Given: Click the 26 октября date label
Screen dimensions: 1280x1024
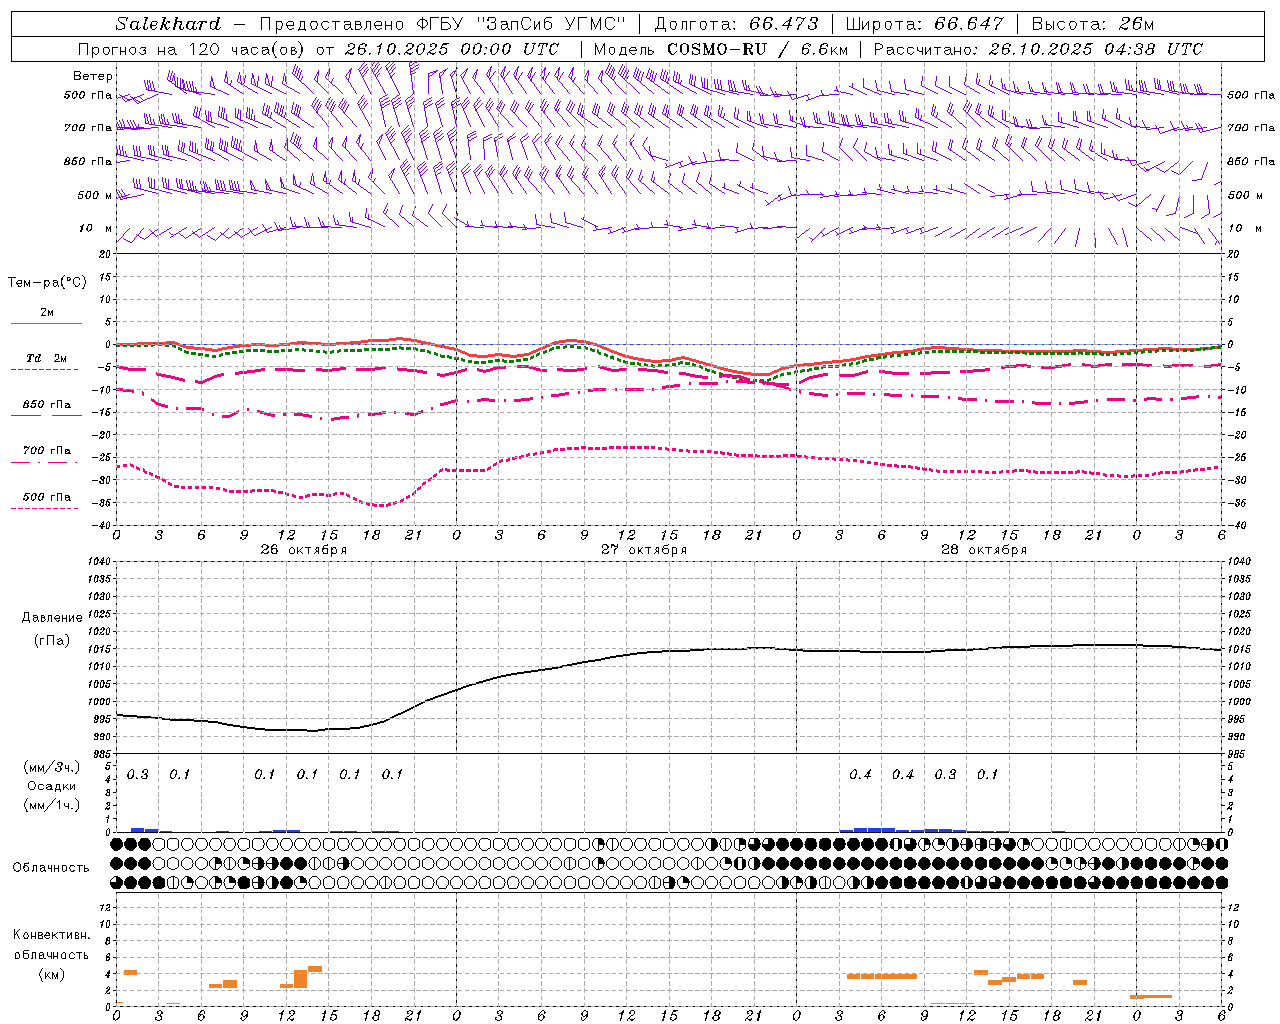Looking at the screenshot, I should (304, 550).
